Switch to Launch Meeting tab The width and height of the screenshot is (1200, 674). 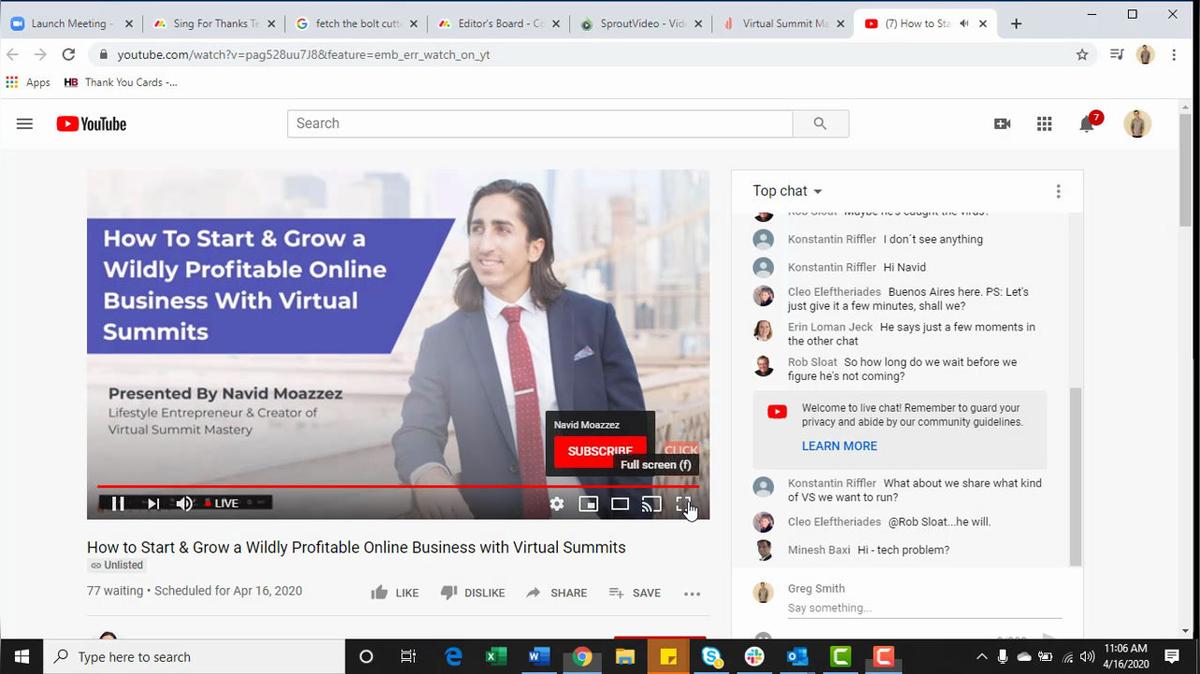click(x=72, y=24)
